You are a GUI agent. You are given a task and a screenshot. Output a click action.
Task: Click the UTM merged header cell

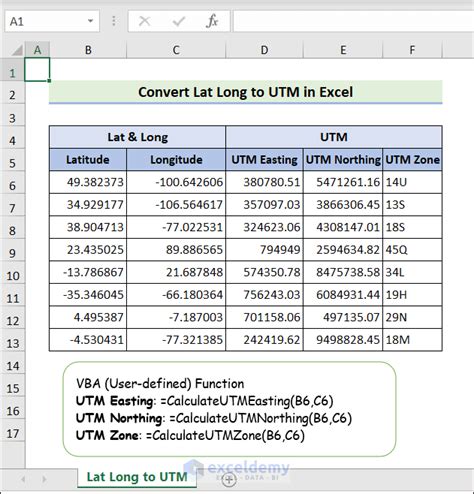334,137
